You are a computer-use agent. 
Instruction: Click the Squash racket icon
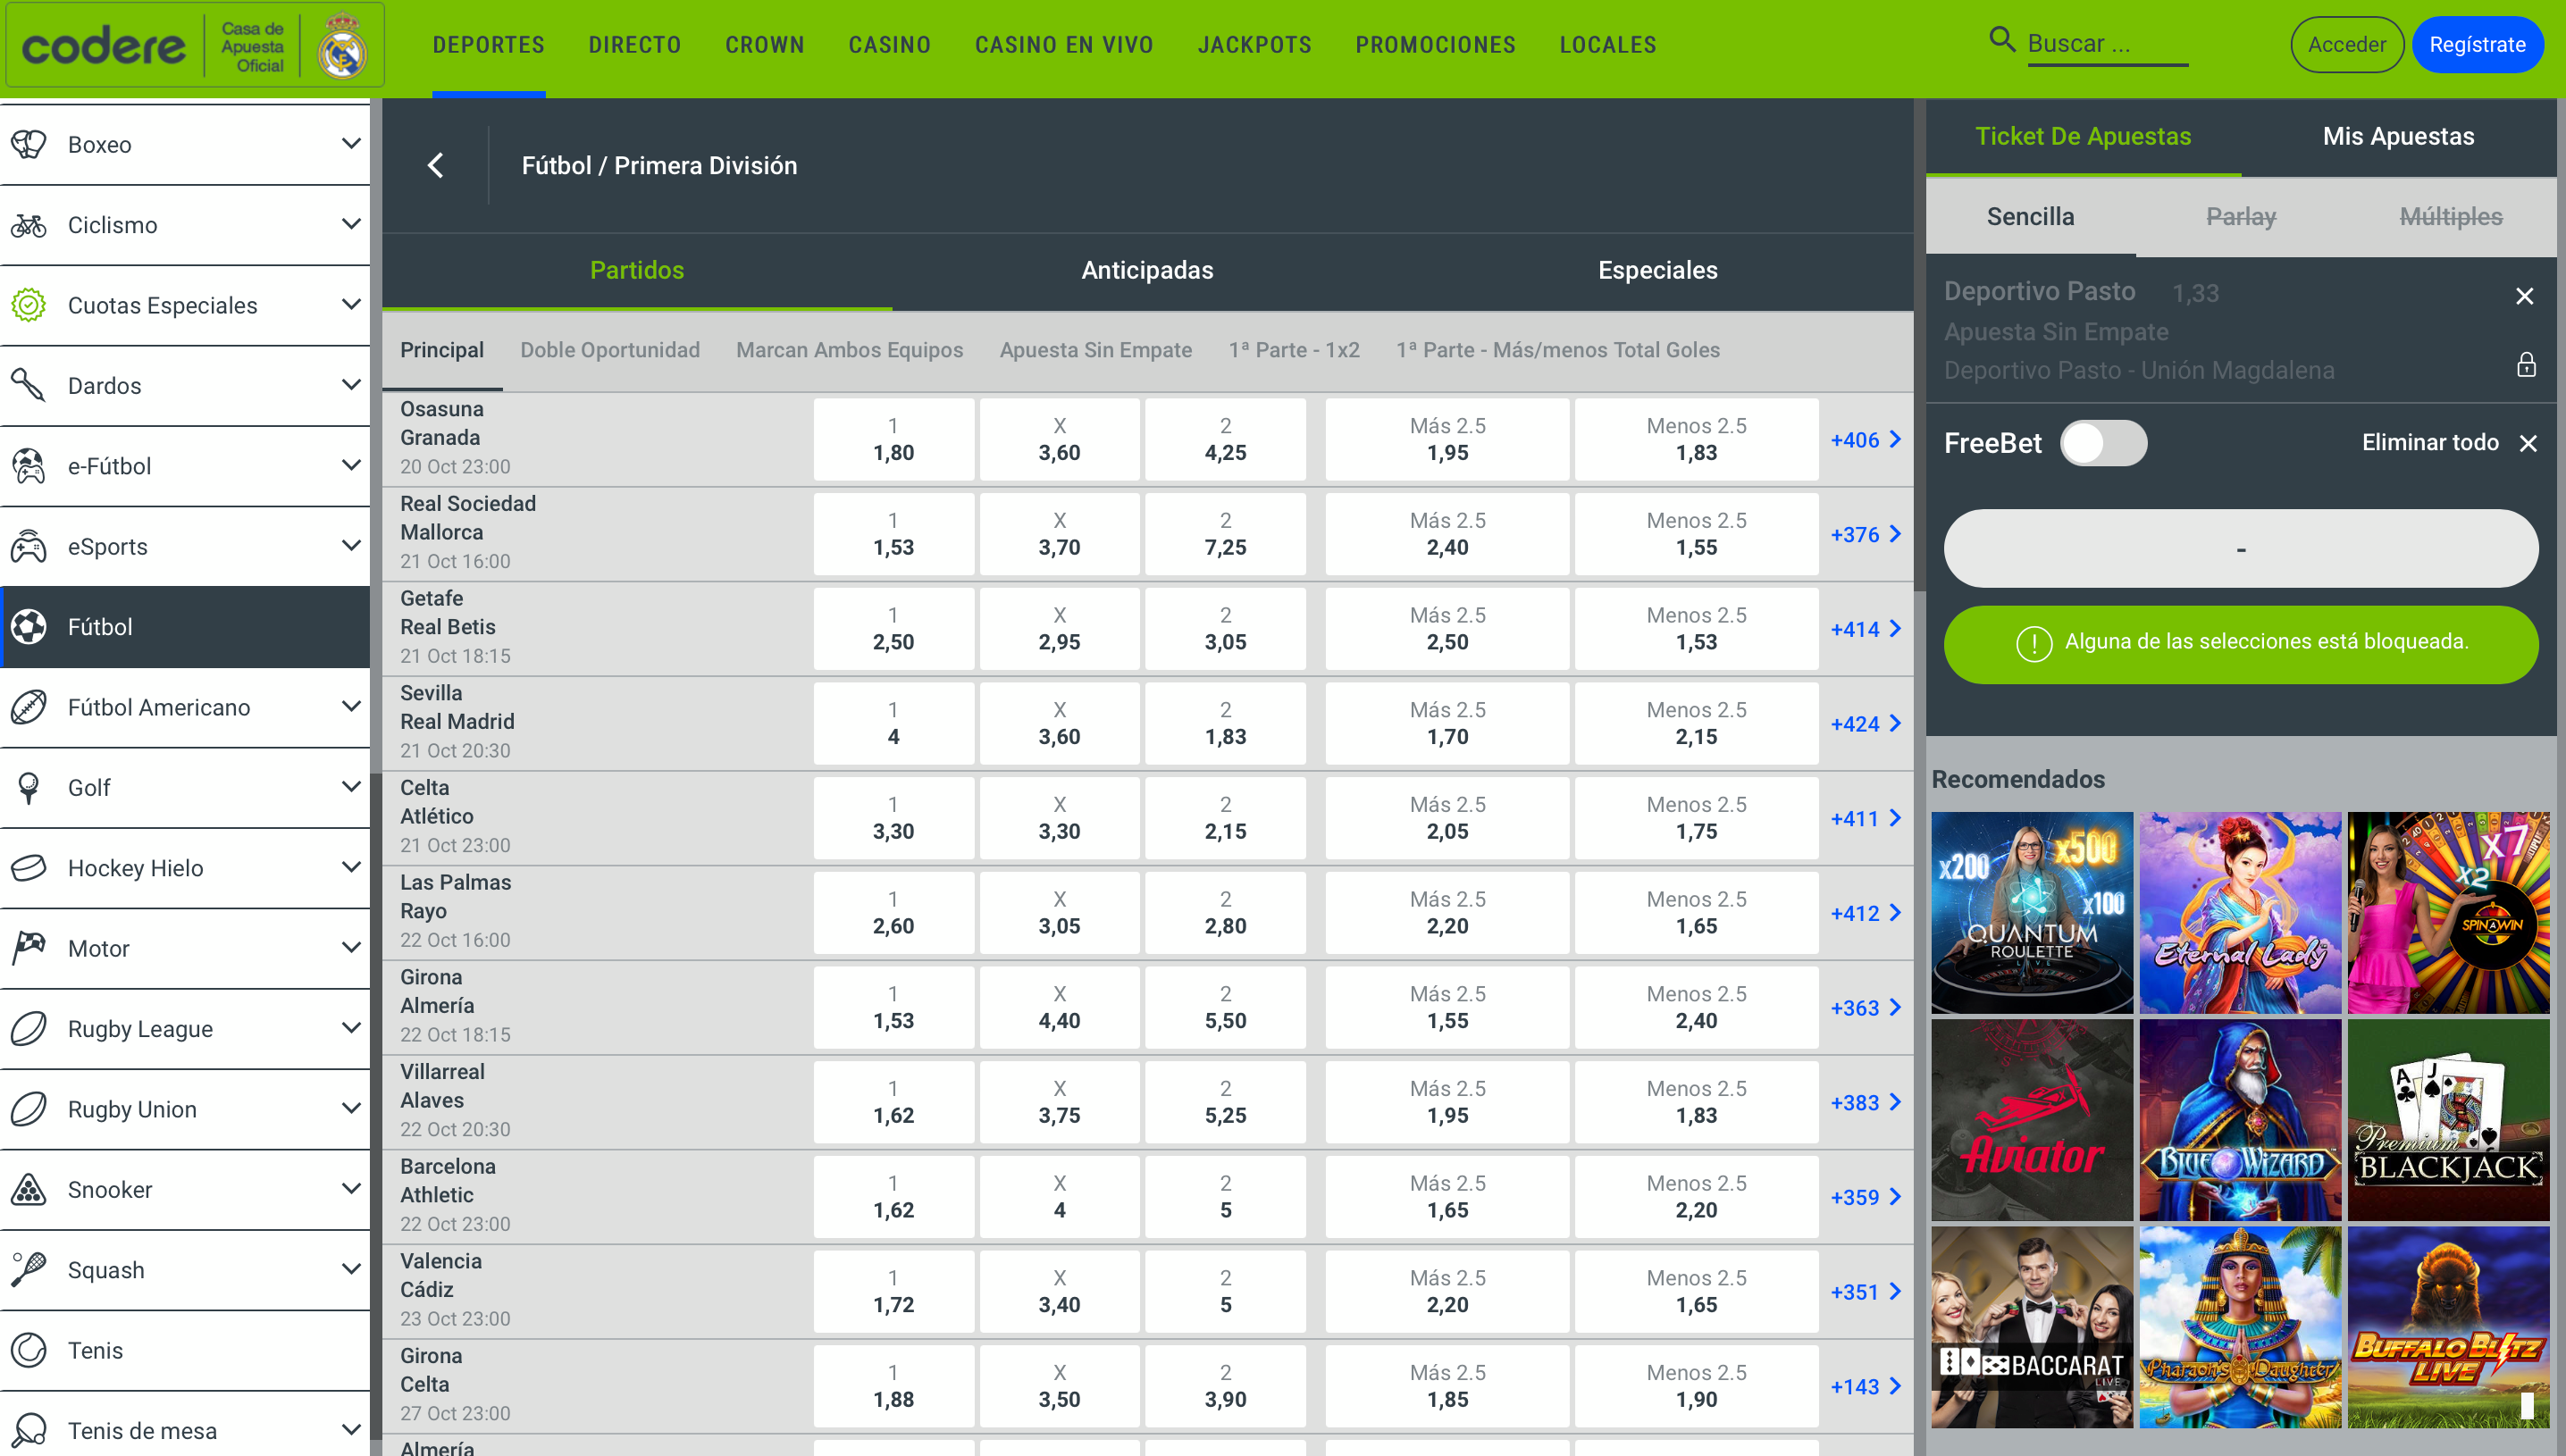[29, 1270]
